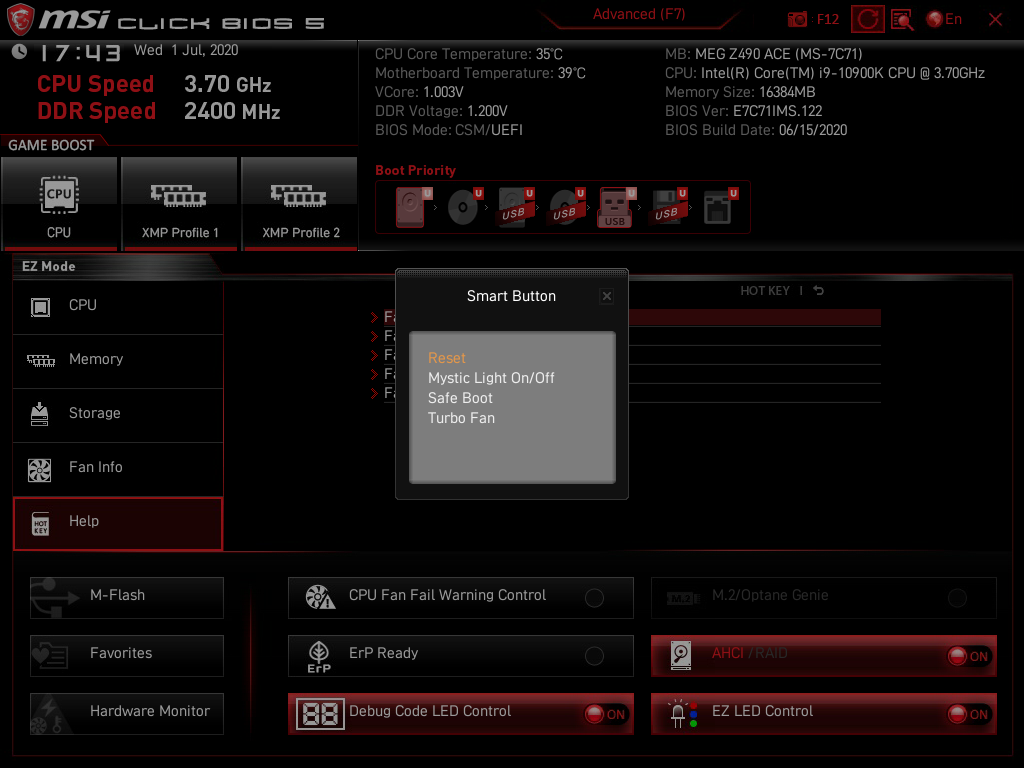Expand the first red-arrow hotkey row
The height and width of the screenshot is (768, 1024).
374,317
